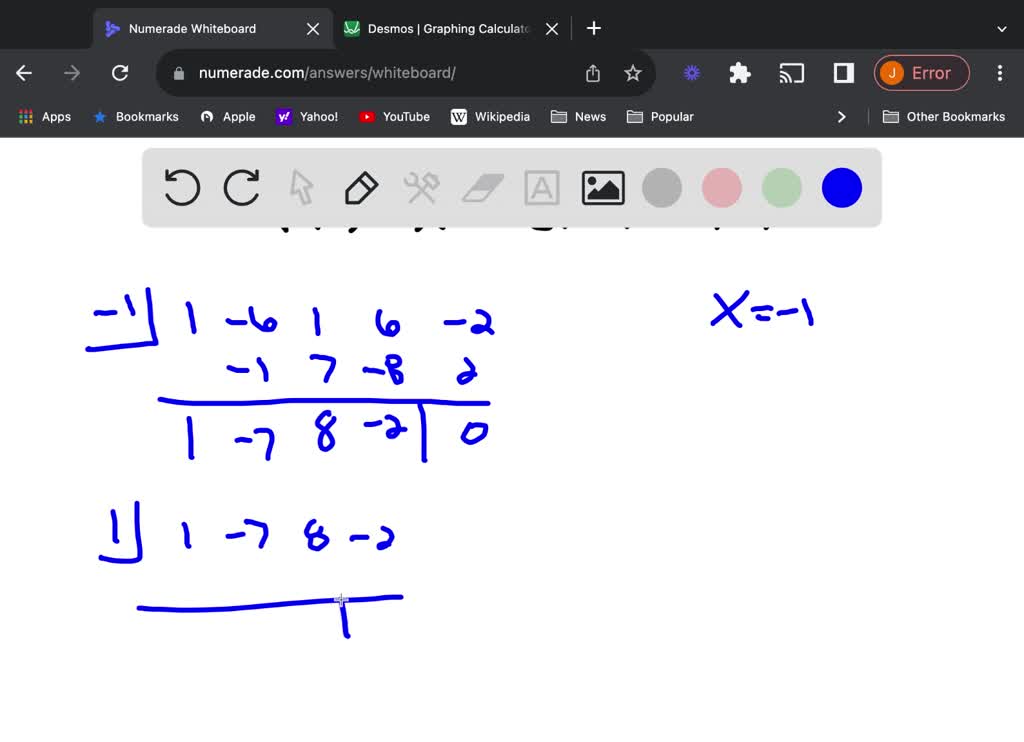Click the Error profile button
This screenshot has height=742, width=1024.
[x=921, y=73]
